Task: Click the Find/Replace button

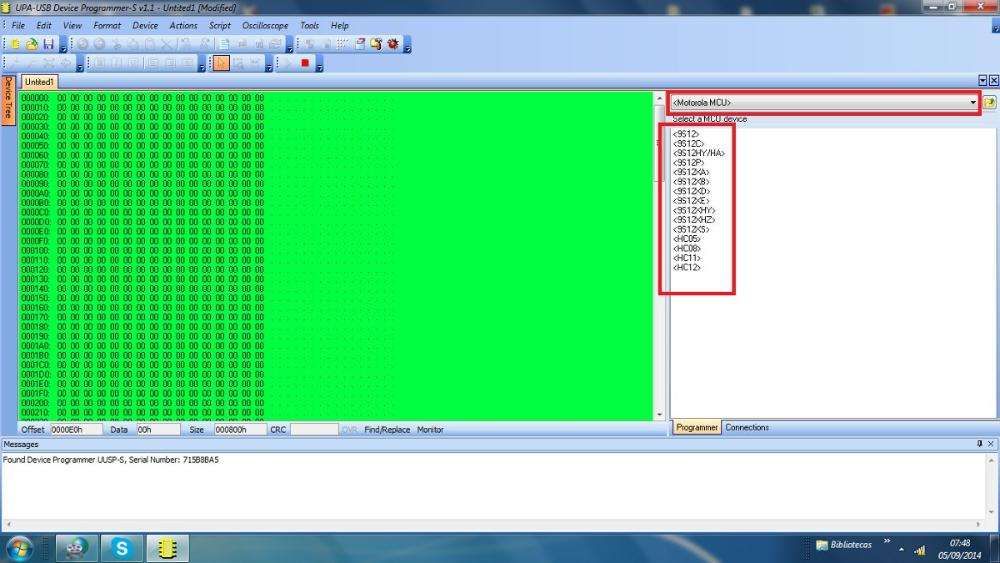Action: 387,430
